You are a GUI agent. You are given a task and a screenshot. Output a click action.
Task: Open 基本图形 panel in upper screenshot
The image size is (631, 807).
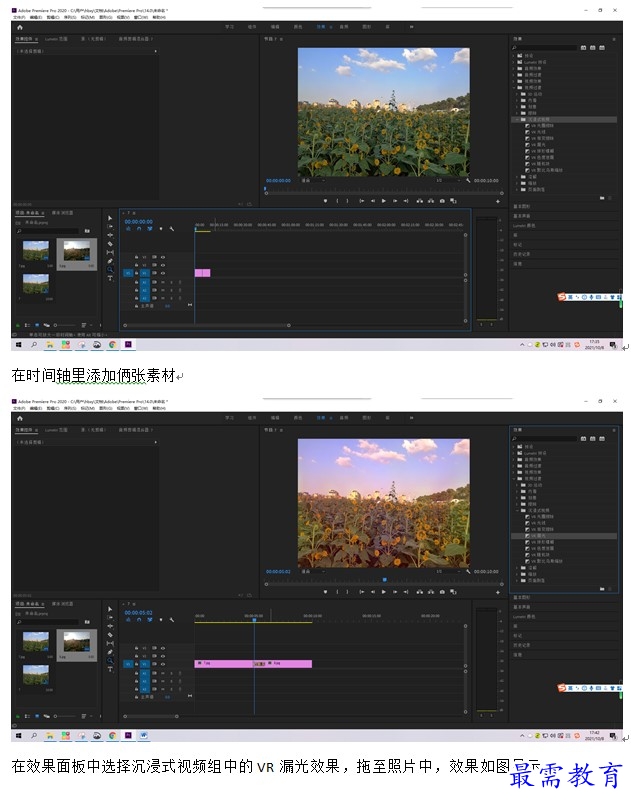tap(522, 206)
